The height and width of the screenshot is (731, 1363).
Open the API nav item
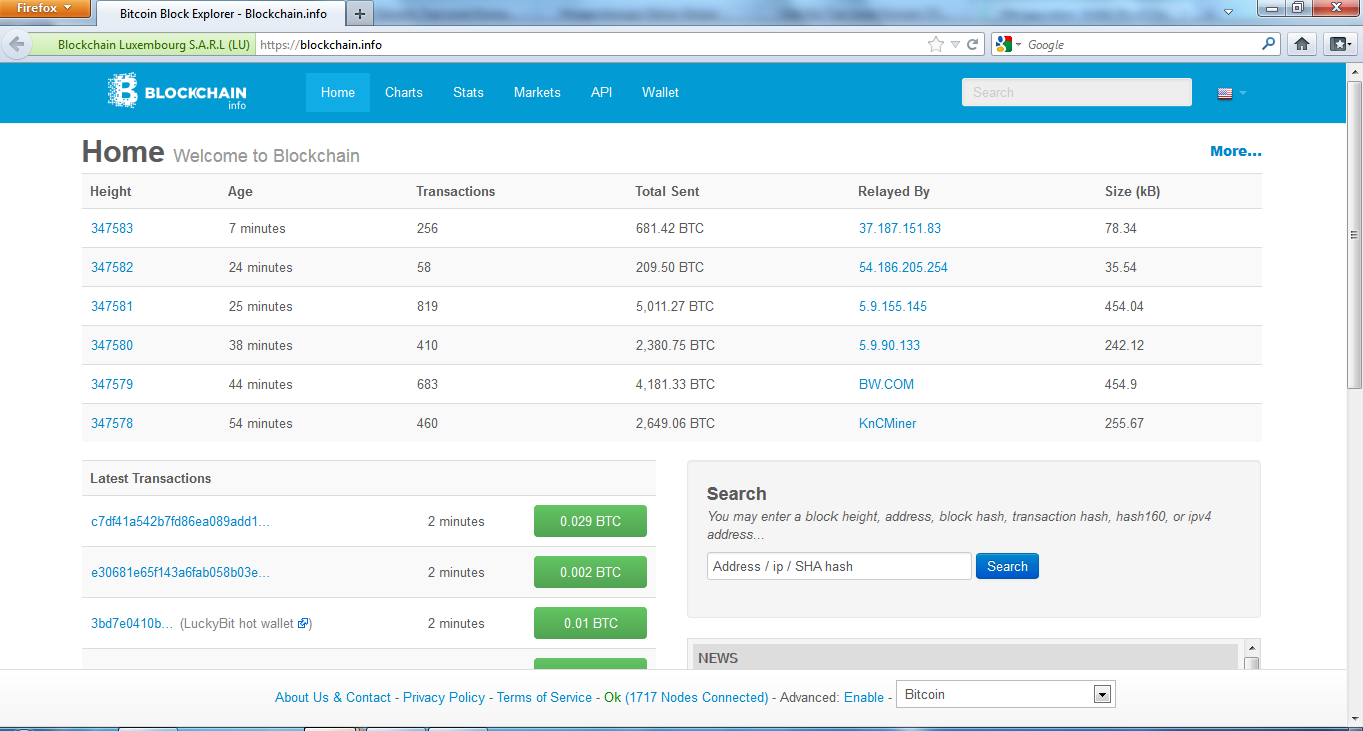coord(601,92)
